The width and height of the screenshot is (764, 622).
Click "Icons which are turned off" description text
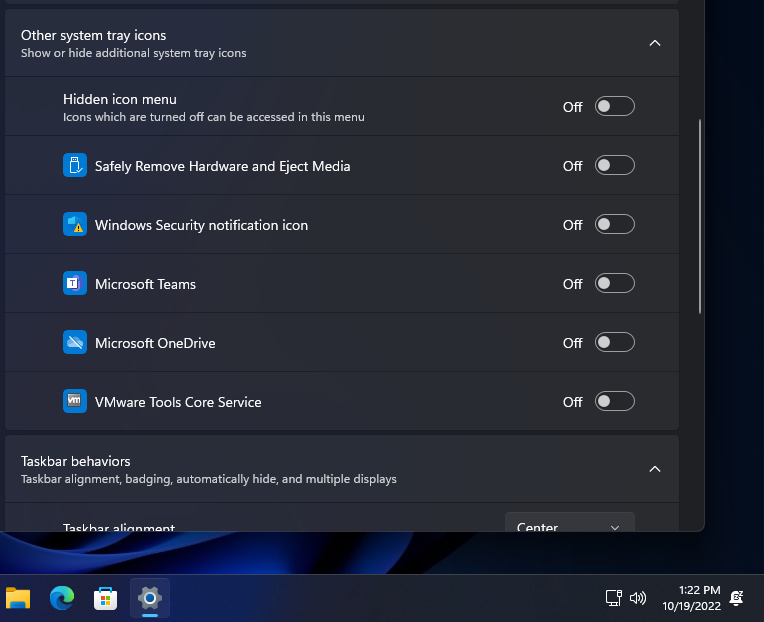[x=213, y=117]
